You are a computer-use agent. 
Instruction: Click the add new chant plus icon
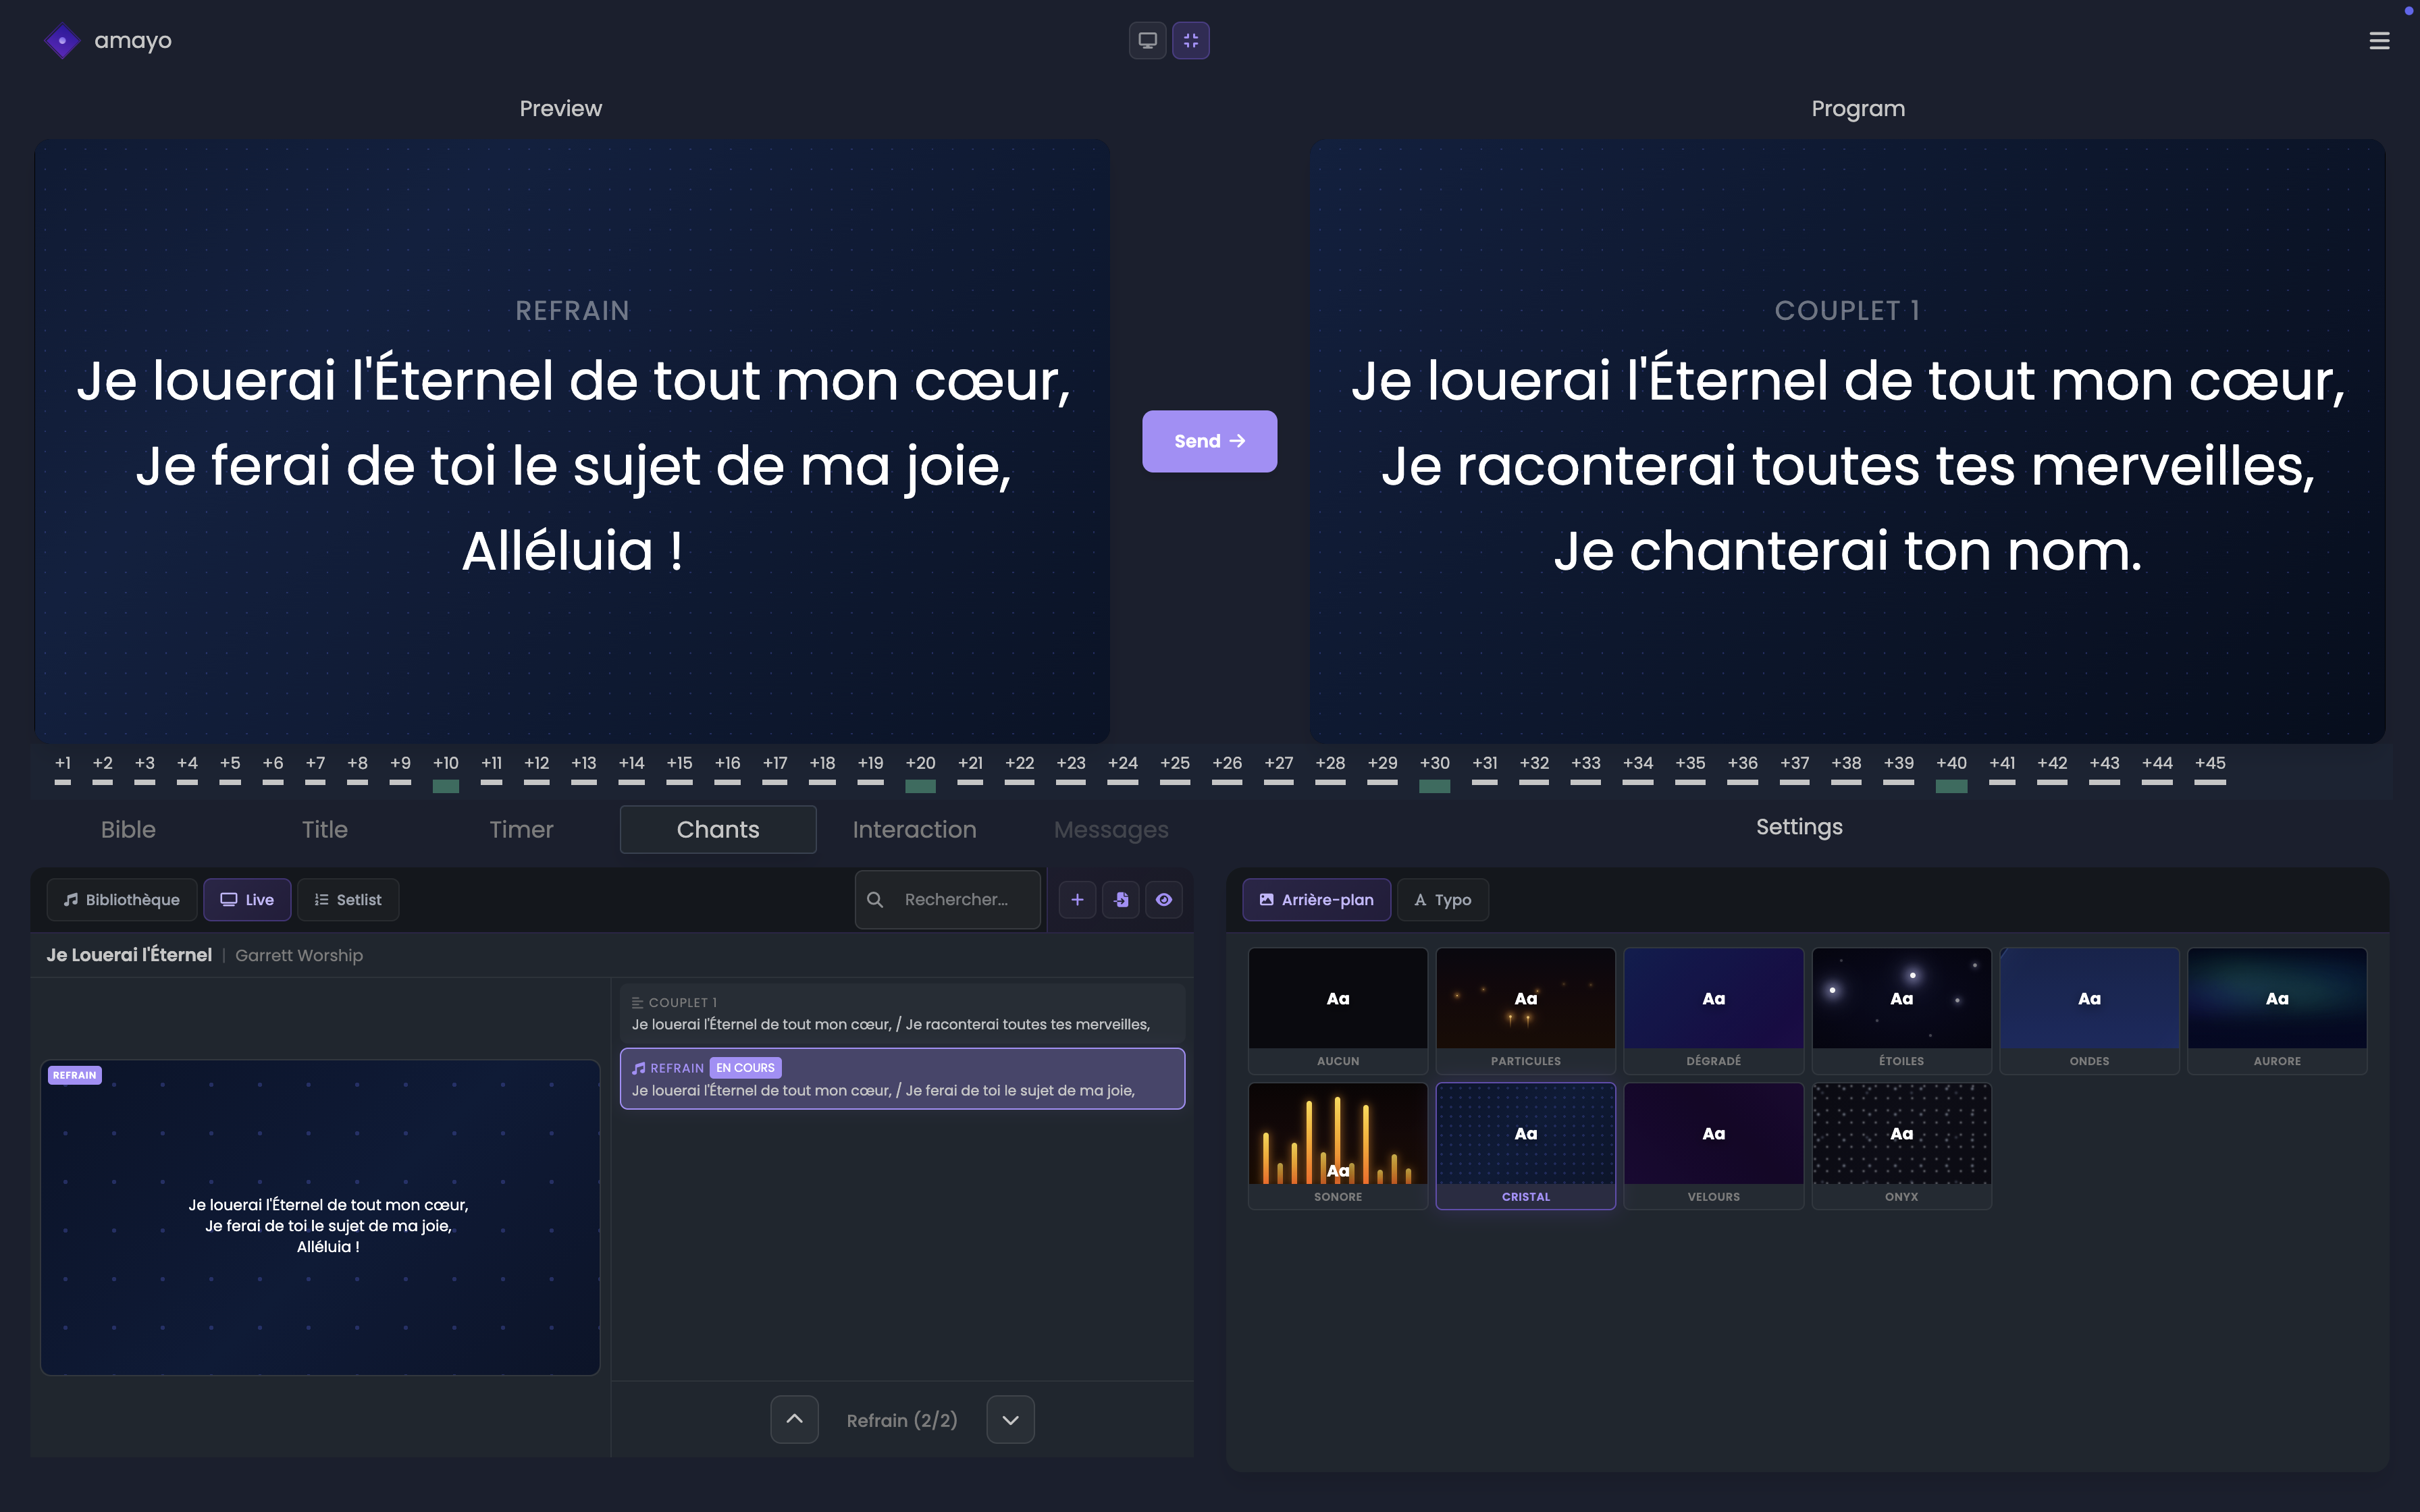coord(1077,899)
